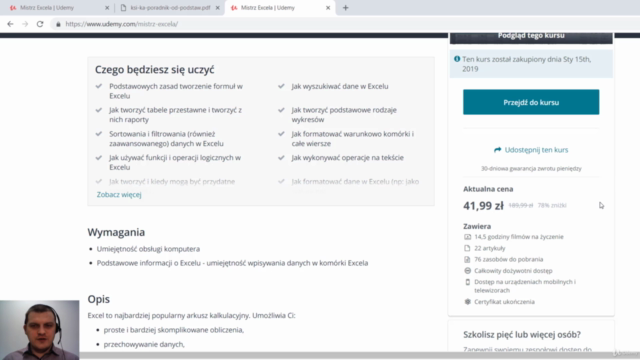Click Podstawowe informacji o Excelu requirement

[x=232, y=263]
